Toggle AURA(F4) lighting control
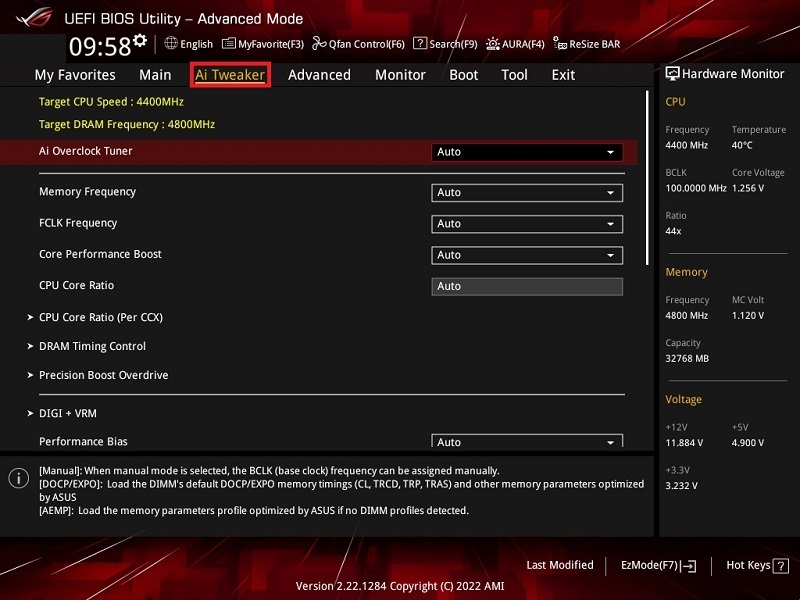Screen dimensions: 800x600 [515, 44]
